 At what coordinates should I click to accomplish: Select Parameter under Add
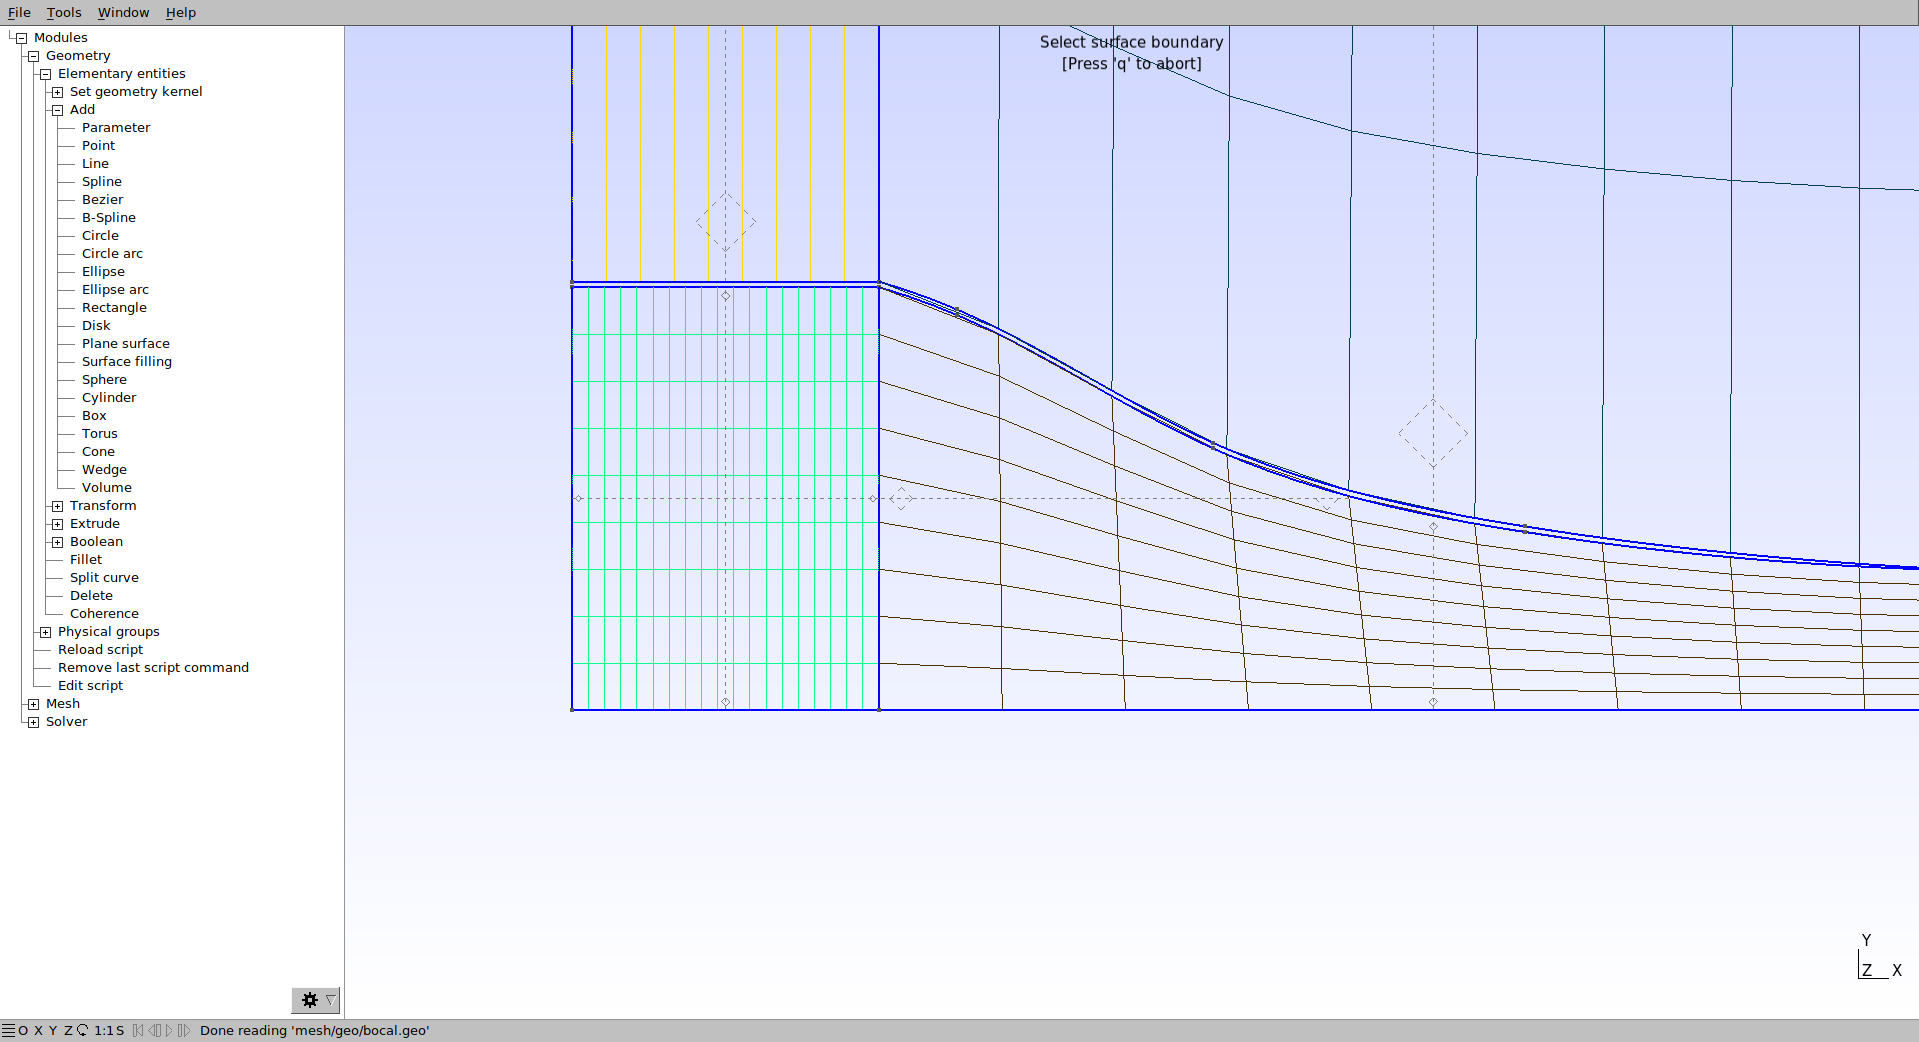click(x=116, y=128)
